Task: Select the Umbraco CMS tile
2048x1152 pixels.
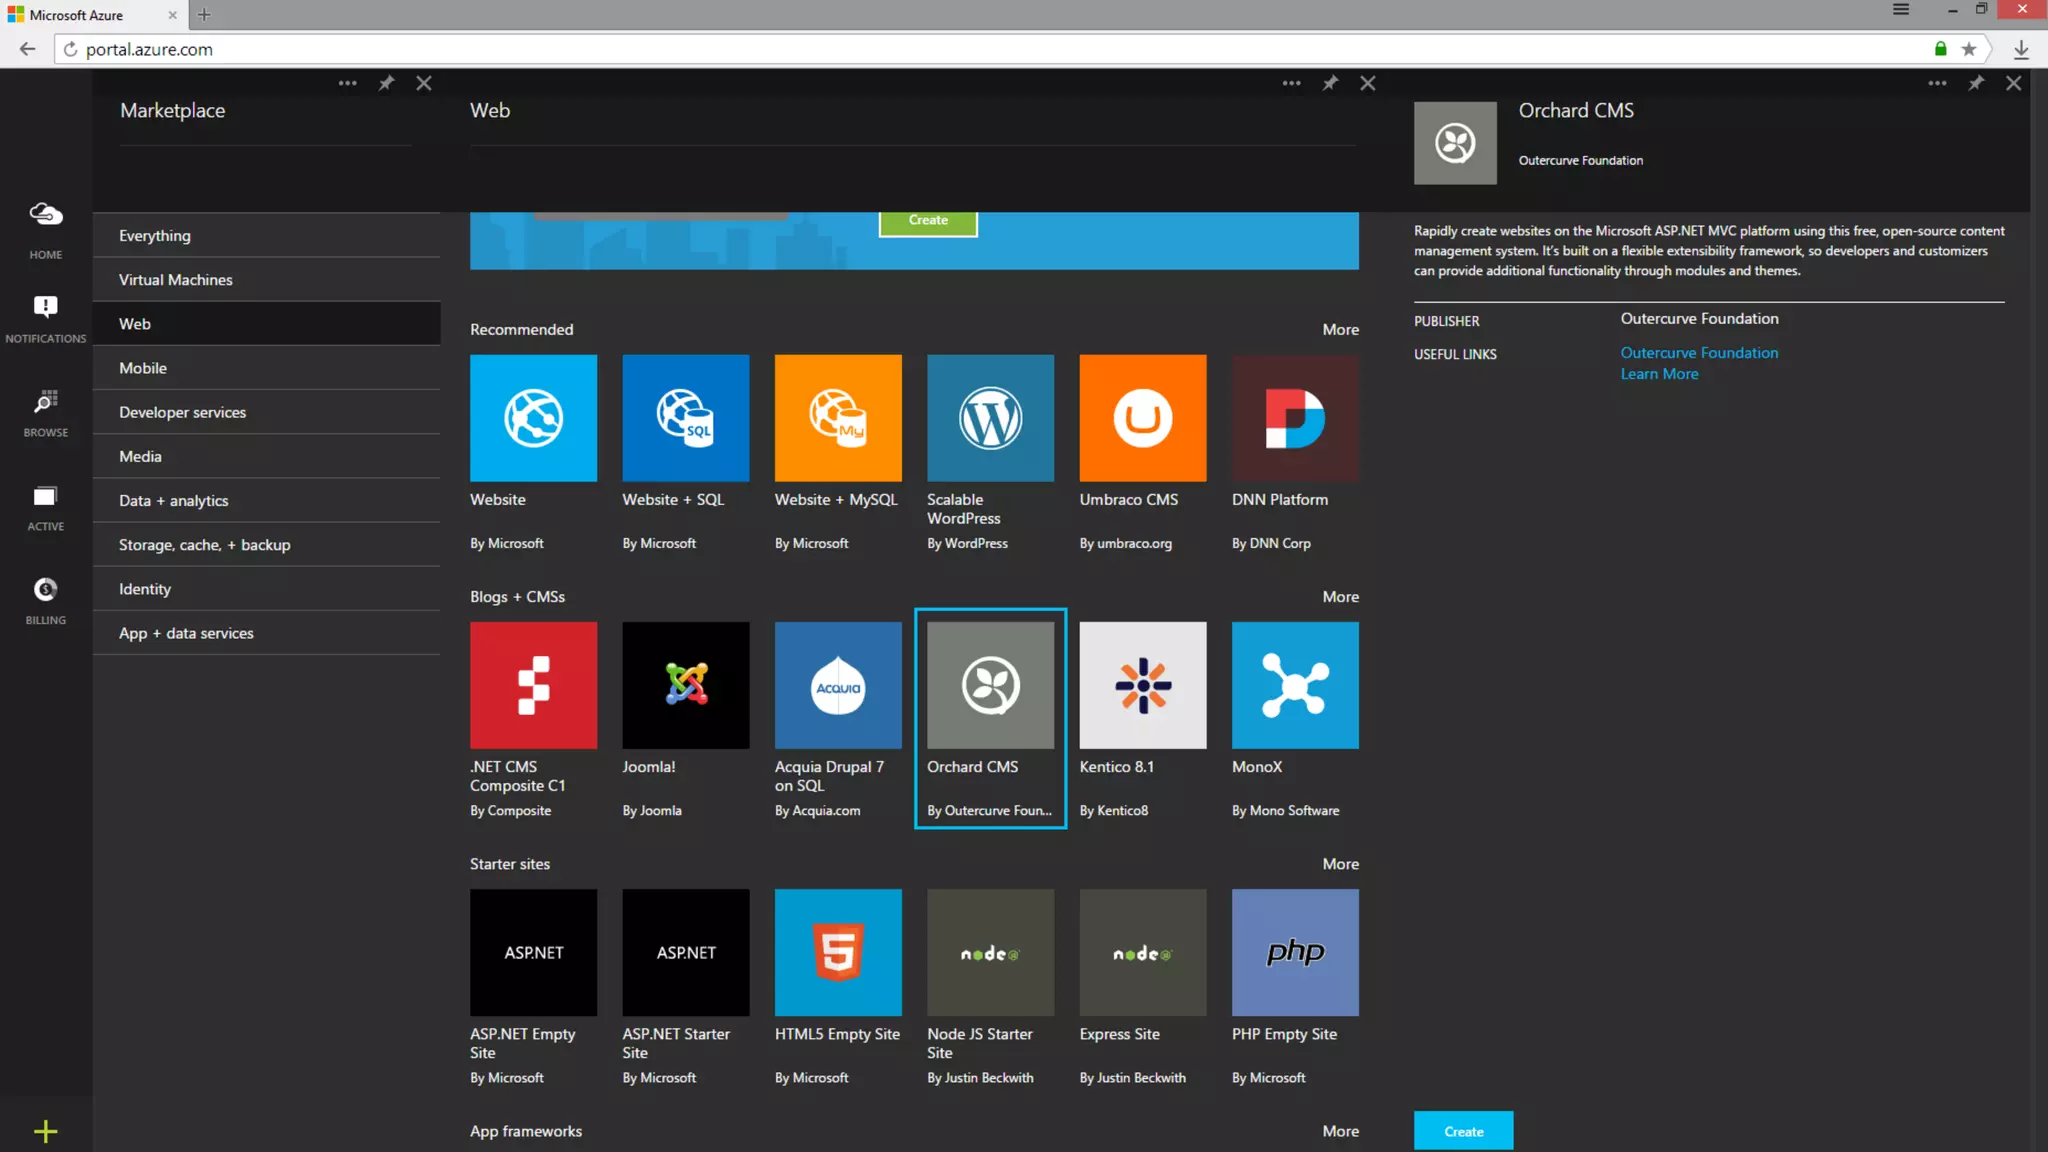Action: pyautogui.click(x=1142, y=418)
